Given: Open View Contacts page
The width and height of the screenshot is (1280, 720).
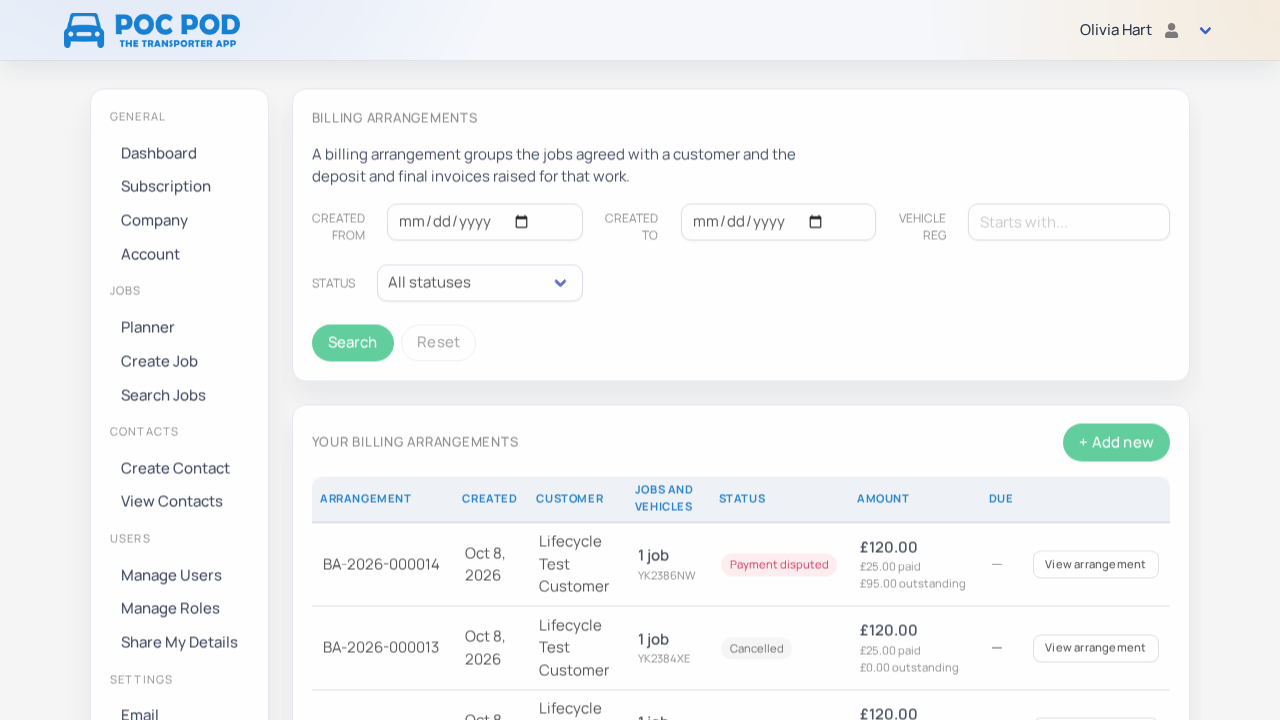Looking at the screenshot, I should 172,501.
